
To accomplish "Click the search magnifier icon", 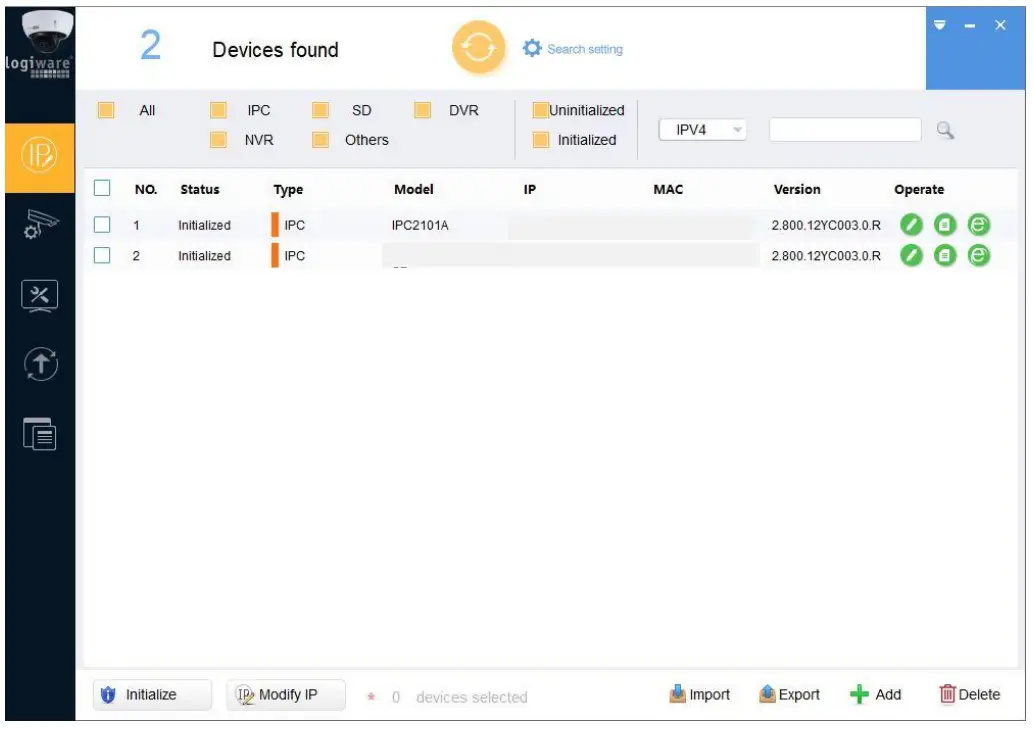I will pos(944,130).
